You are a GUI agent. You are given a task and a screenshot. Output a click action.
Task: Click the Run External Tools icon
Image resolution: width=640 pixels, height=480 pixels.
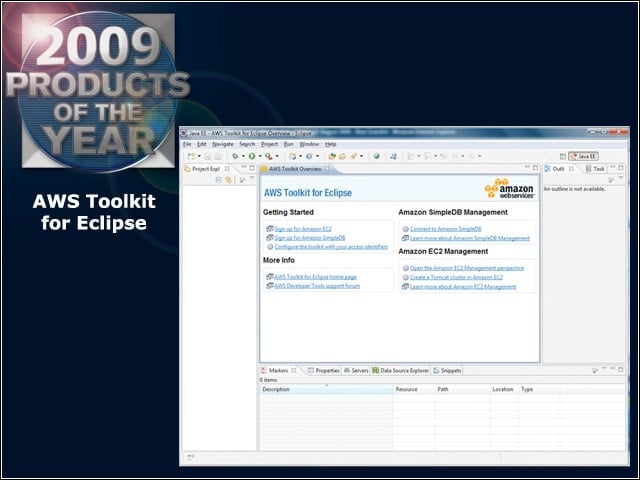[269, 156]
